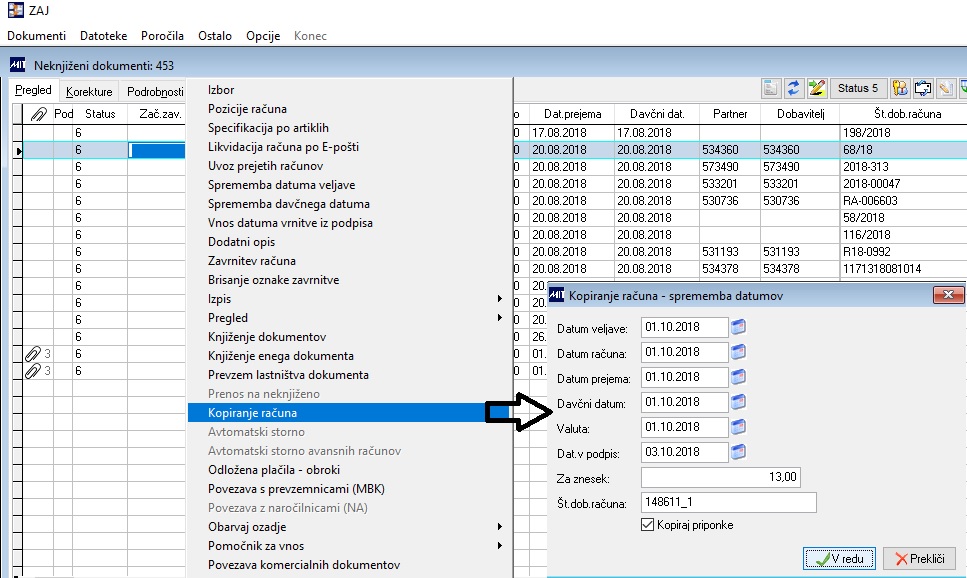The image size is (967, 578).
Task: Click the document list icon left of refresh
Action: 770,88
